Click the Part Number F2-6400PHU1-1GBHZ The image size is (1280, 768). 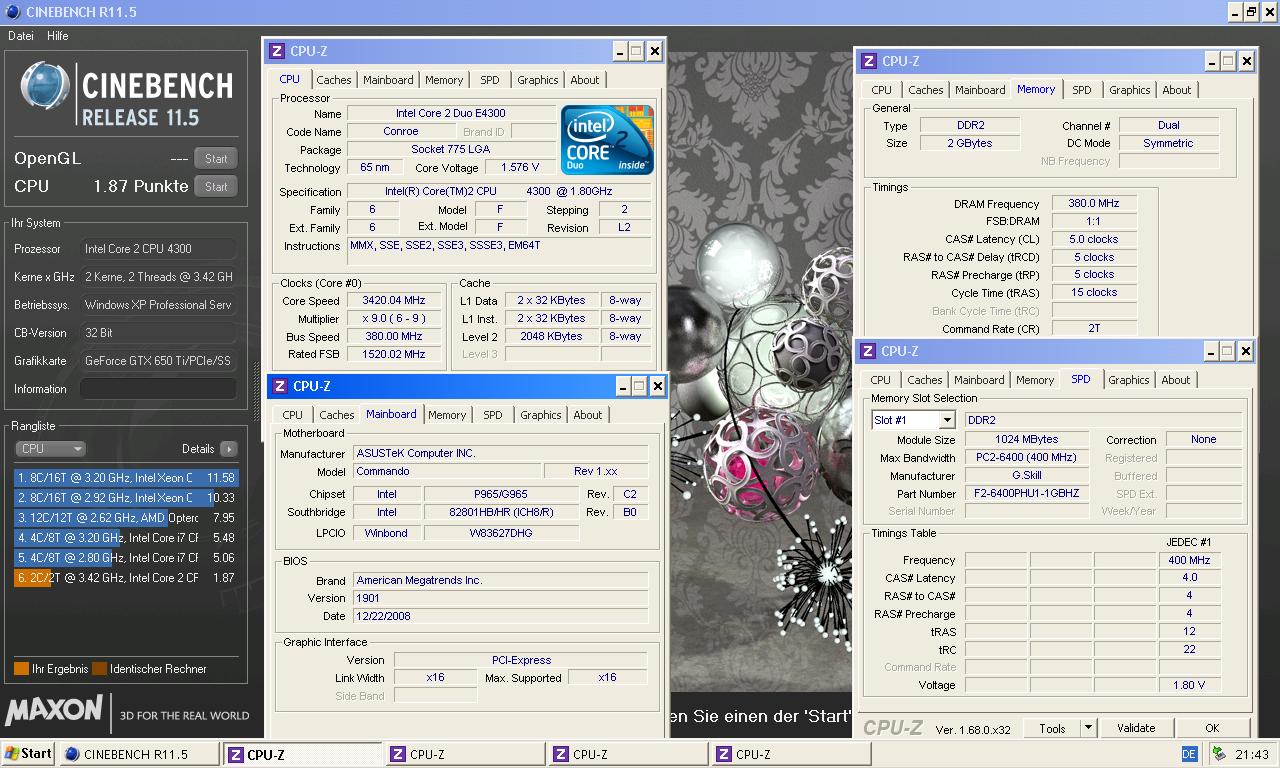1027,494
